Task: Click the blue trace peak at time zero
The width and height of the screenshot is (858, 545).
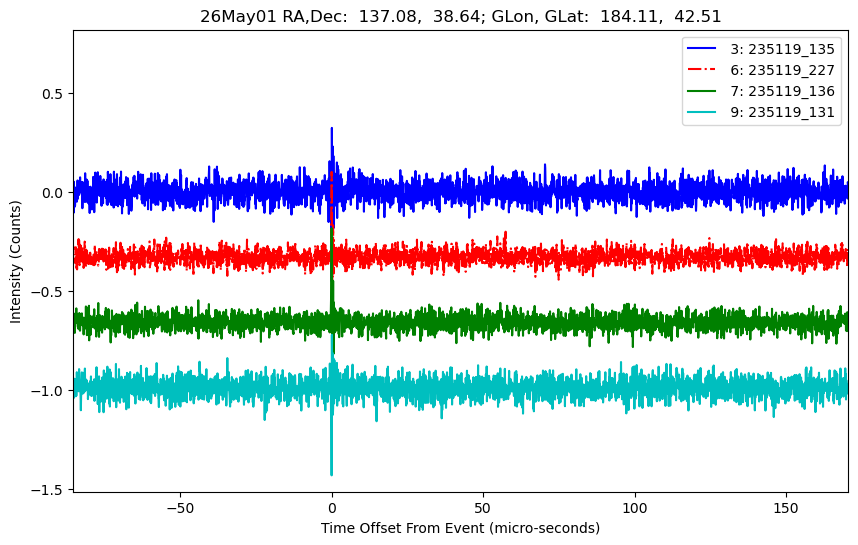Action: (x=332, y=129)
